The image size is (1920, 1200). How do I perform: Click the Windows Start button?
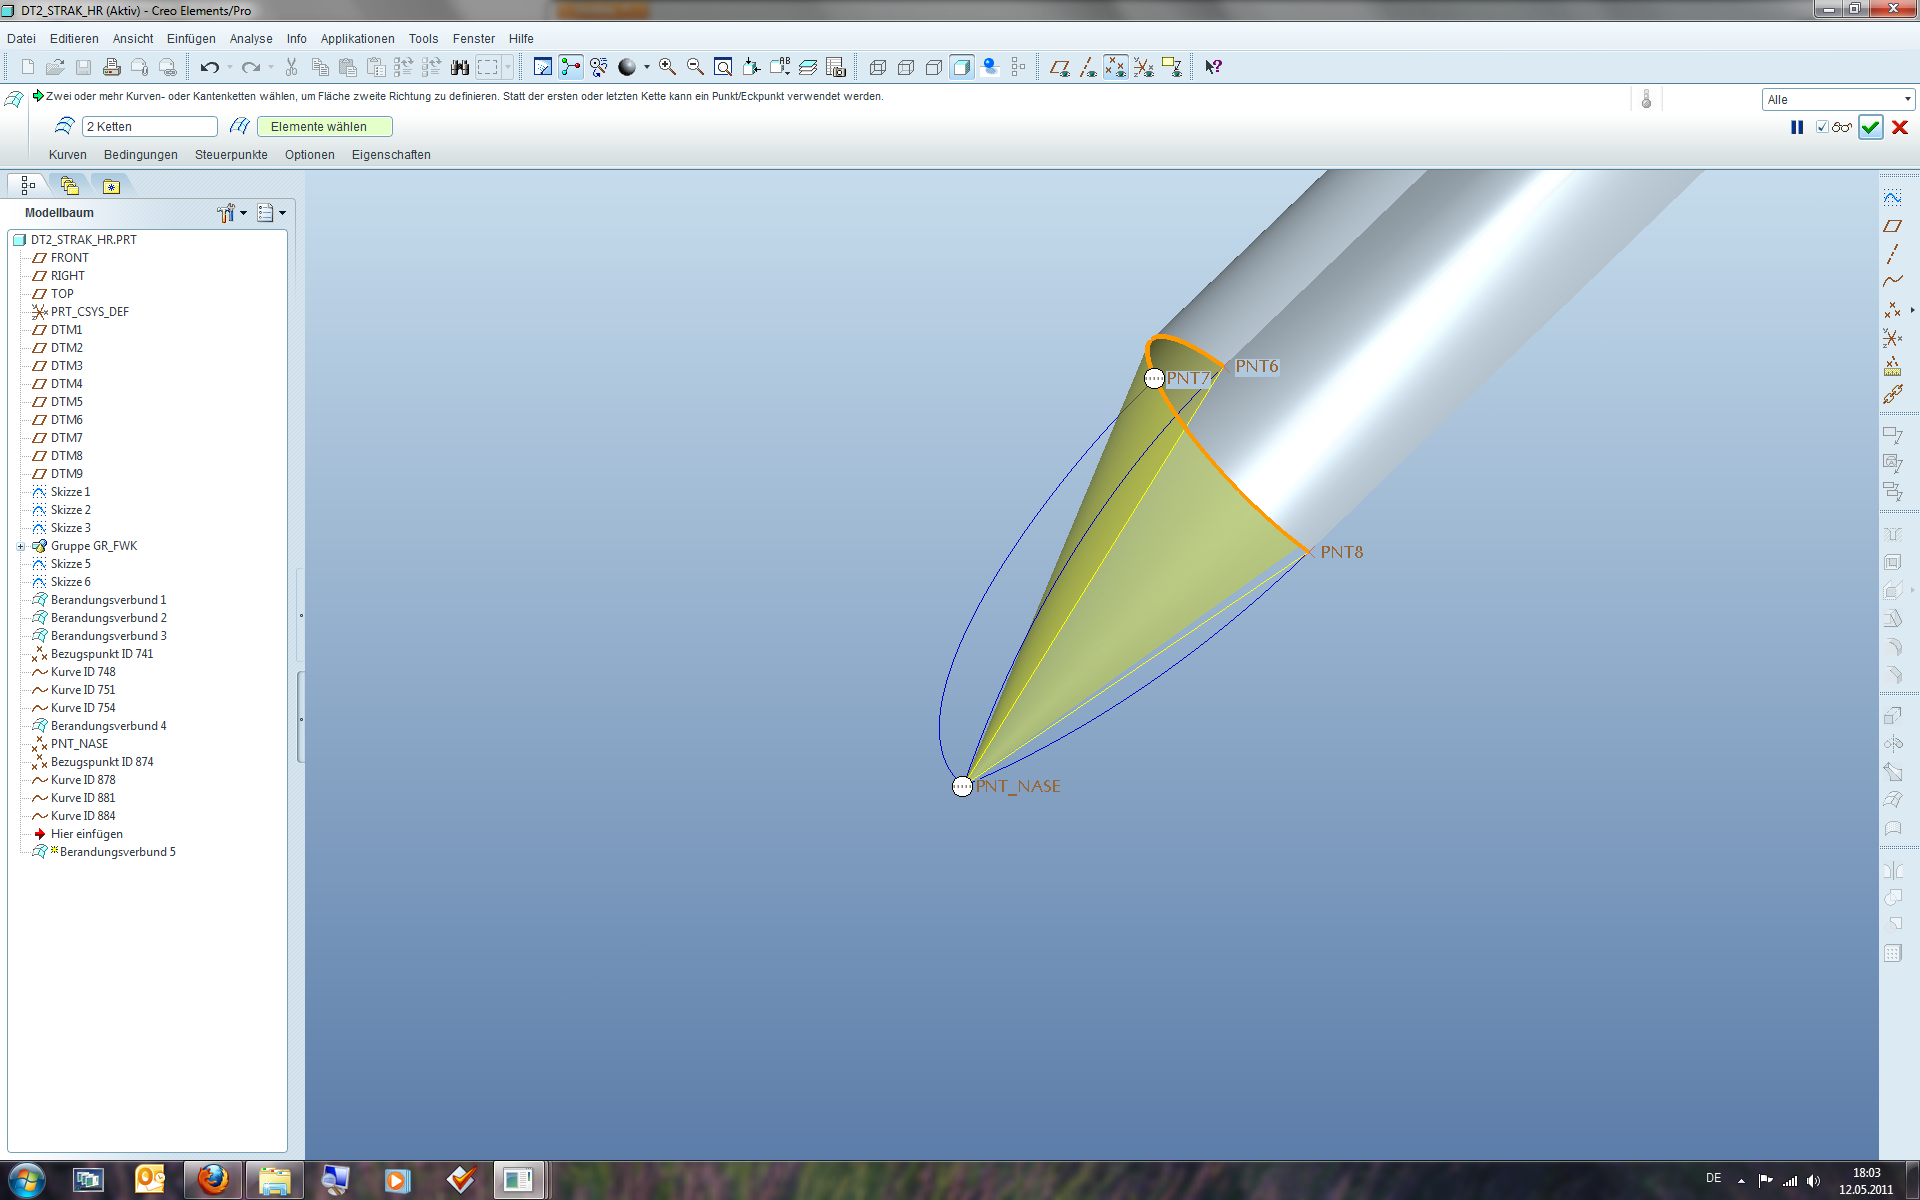click(x=27, y=1180)
